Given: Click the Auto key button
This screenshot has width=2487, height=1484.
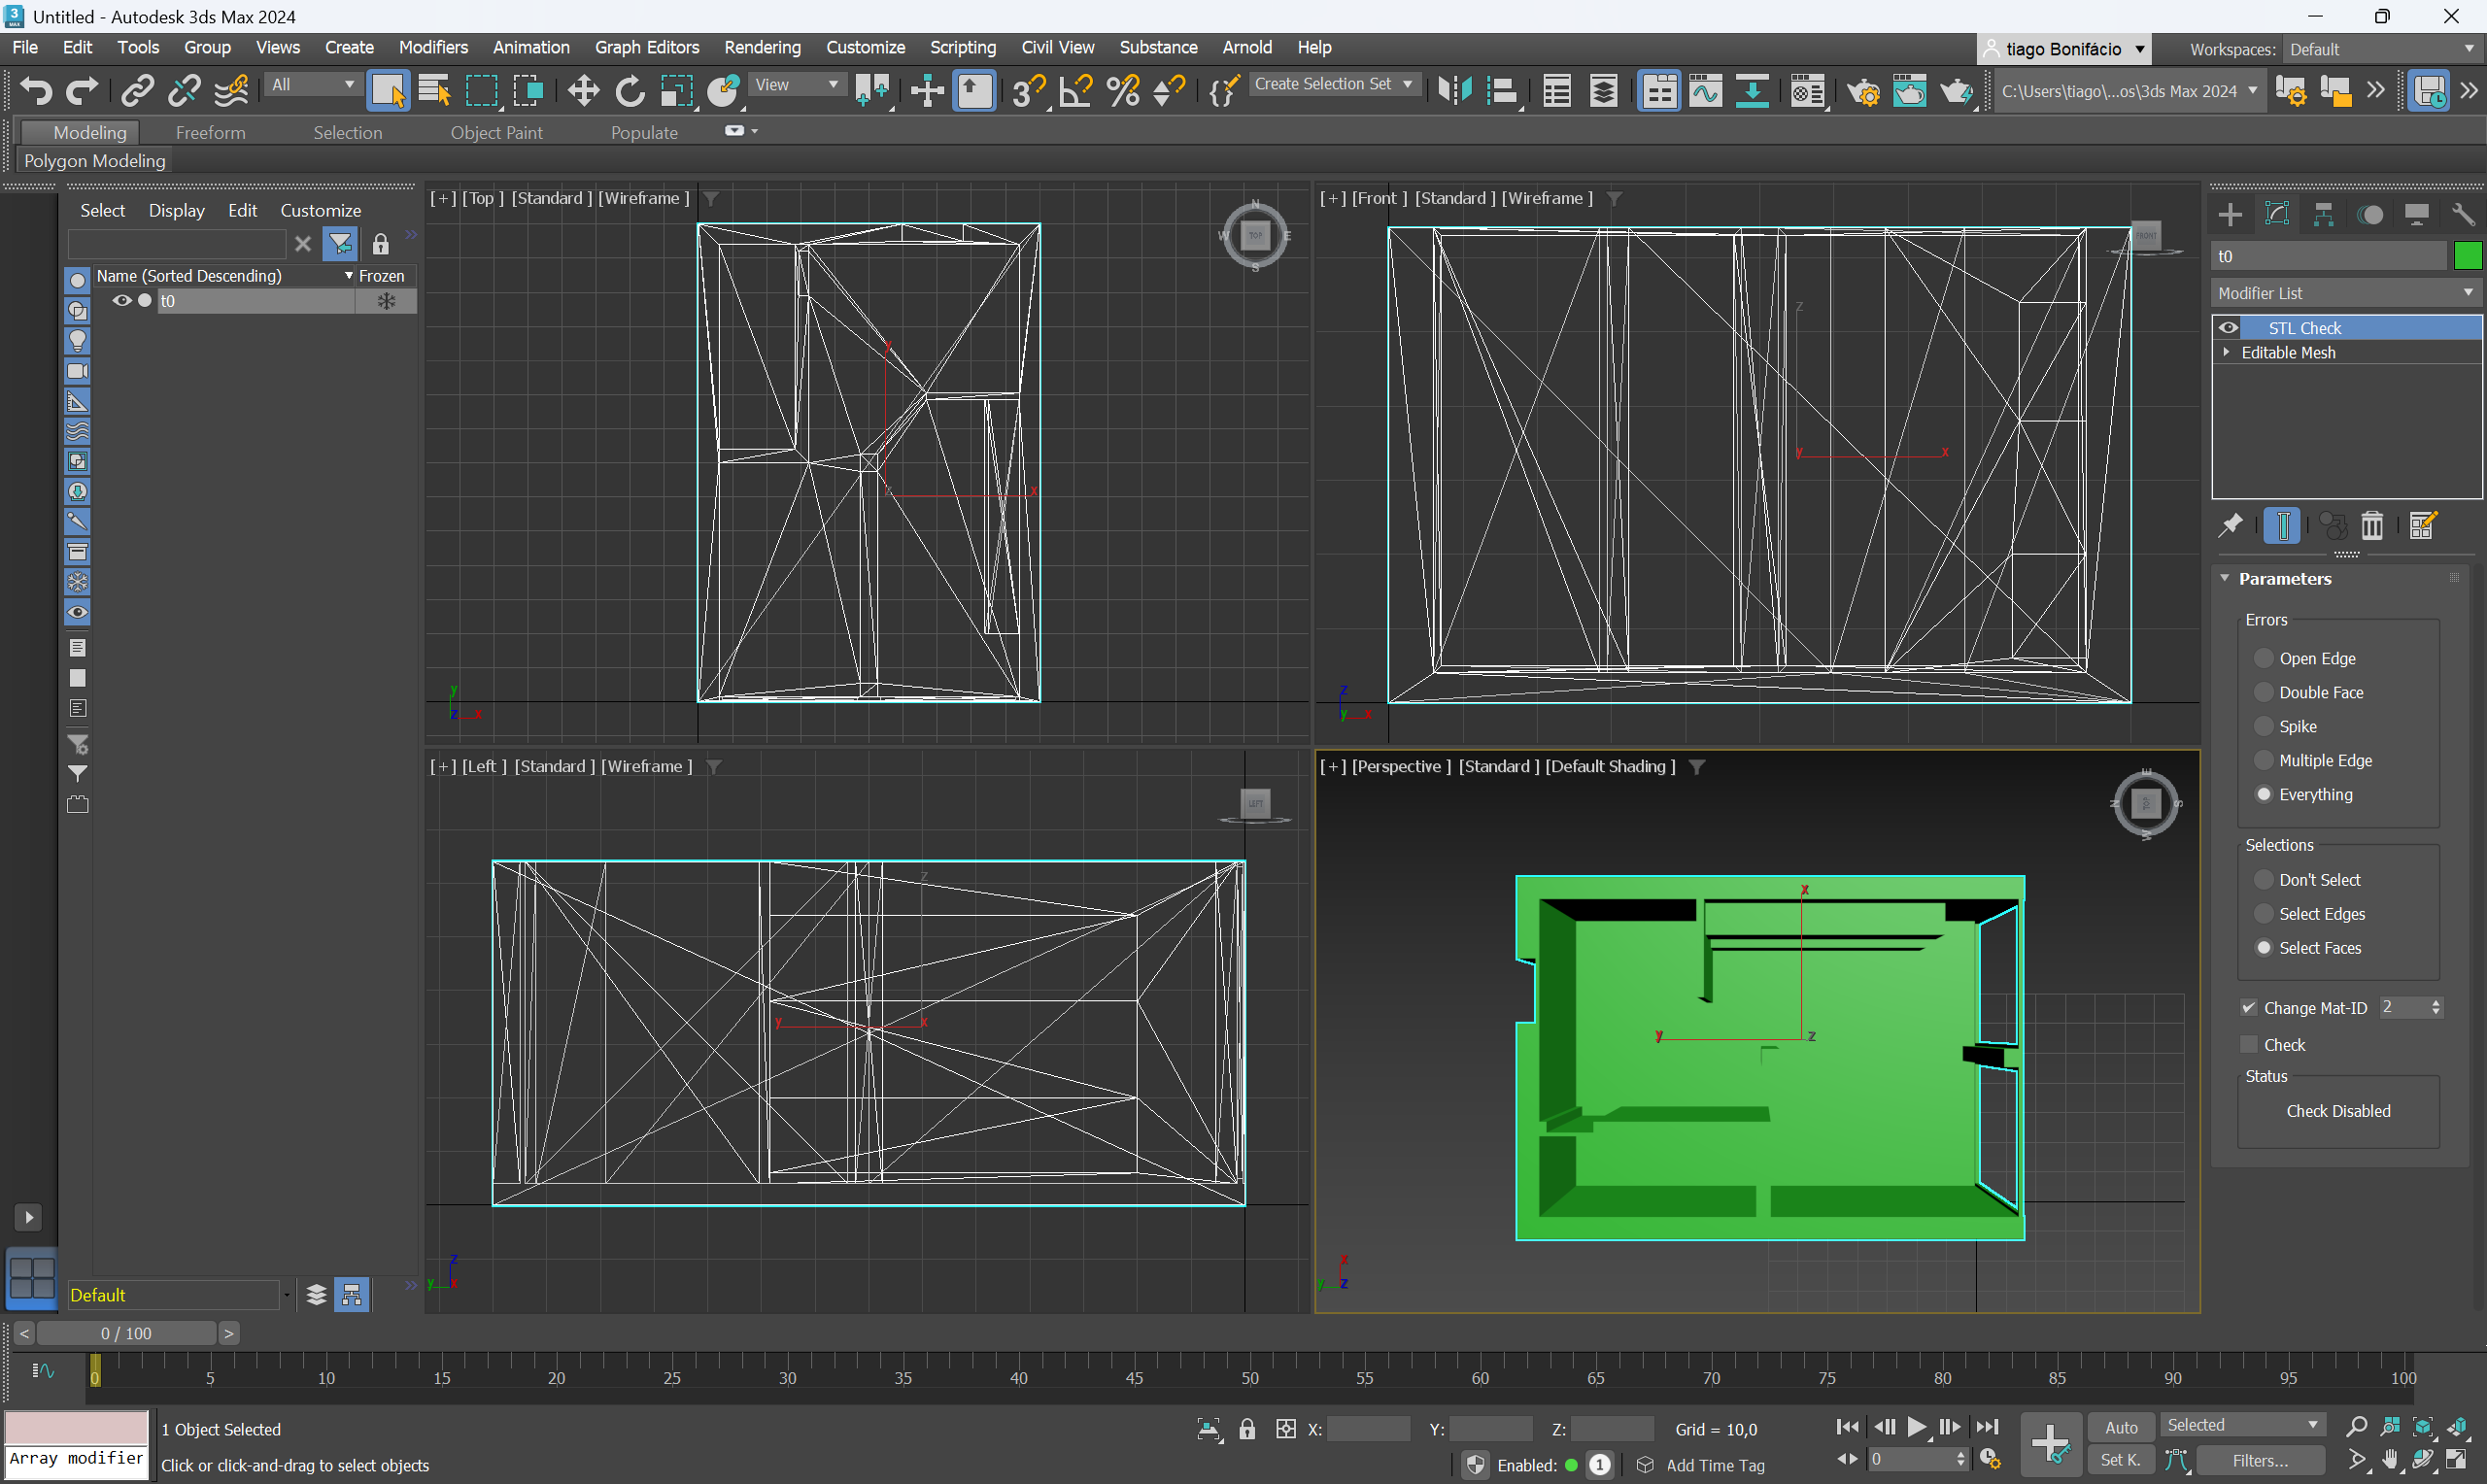Looking at the screenshot, I should (2120, 1427).
